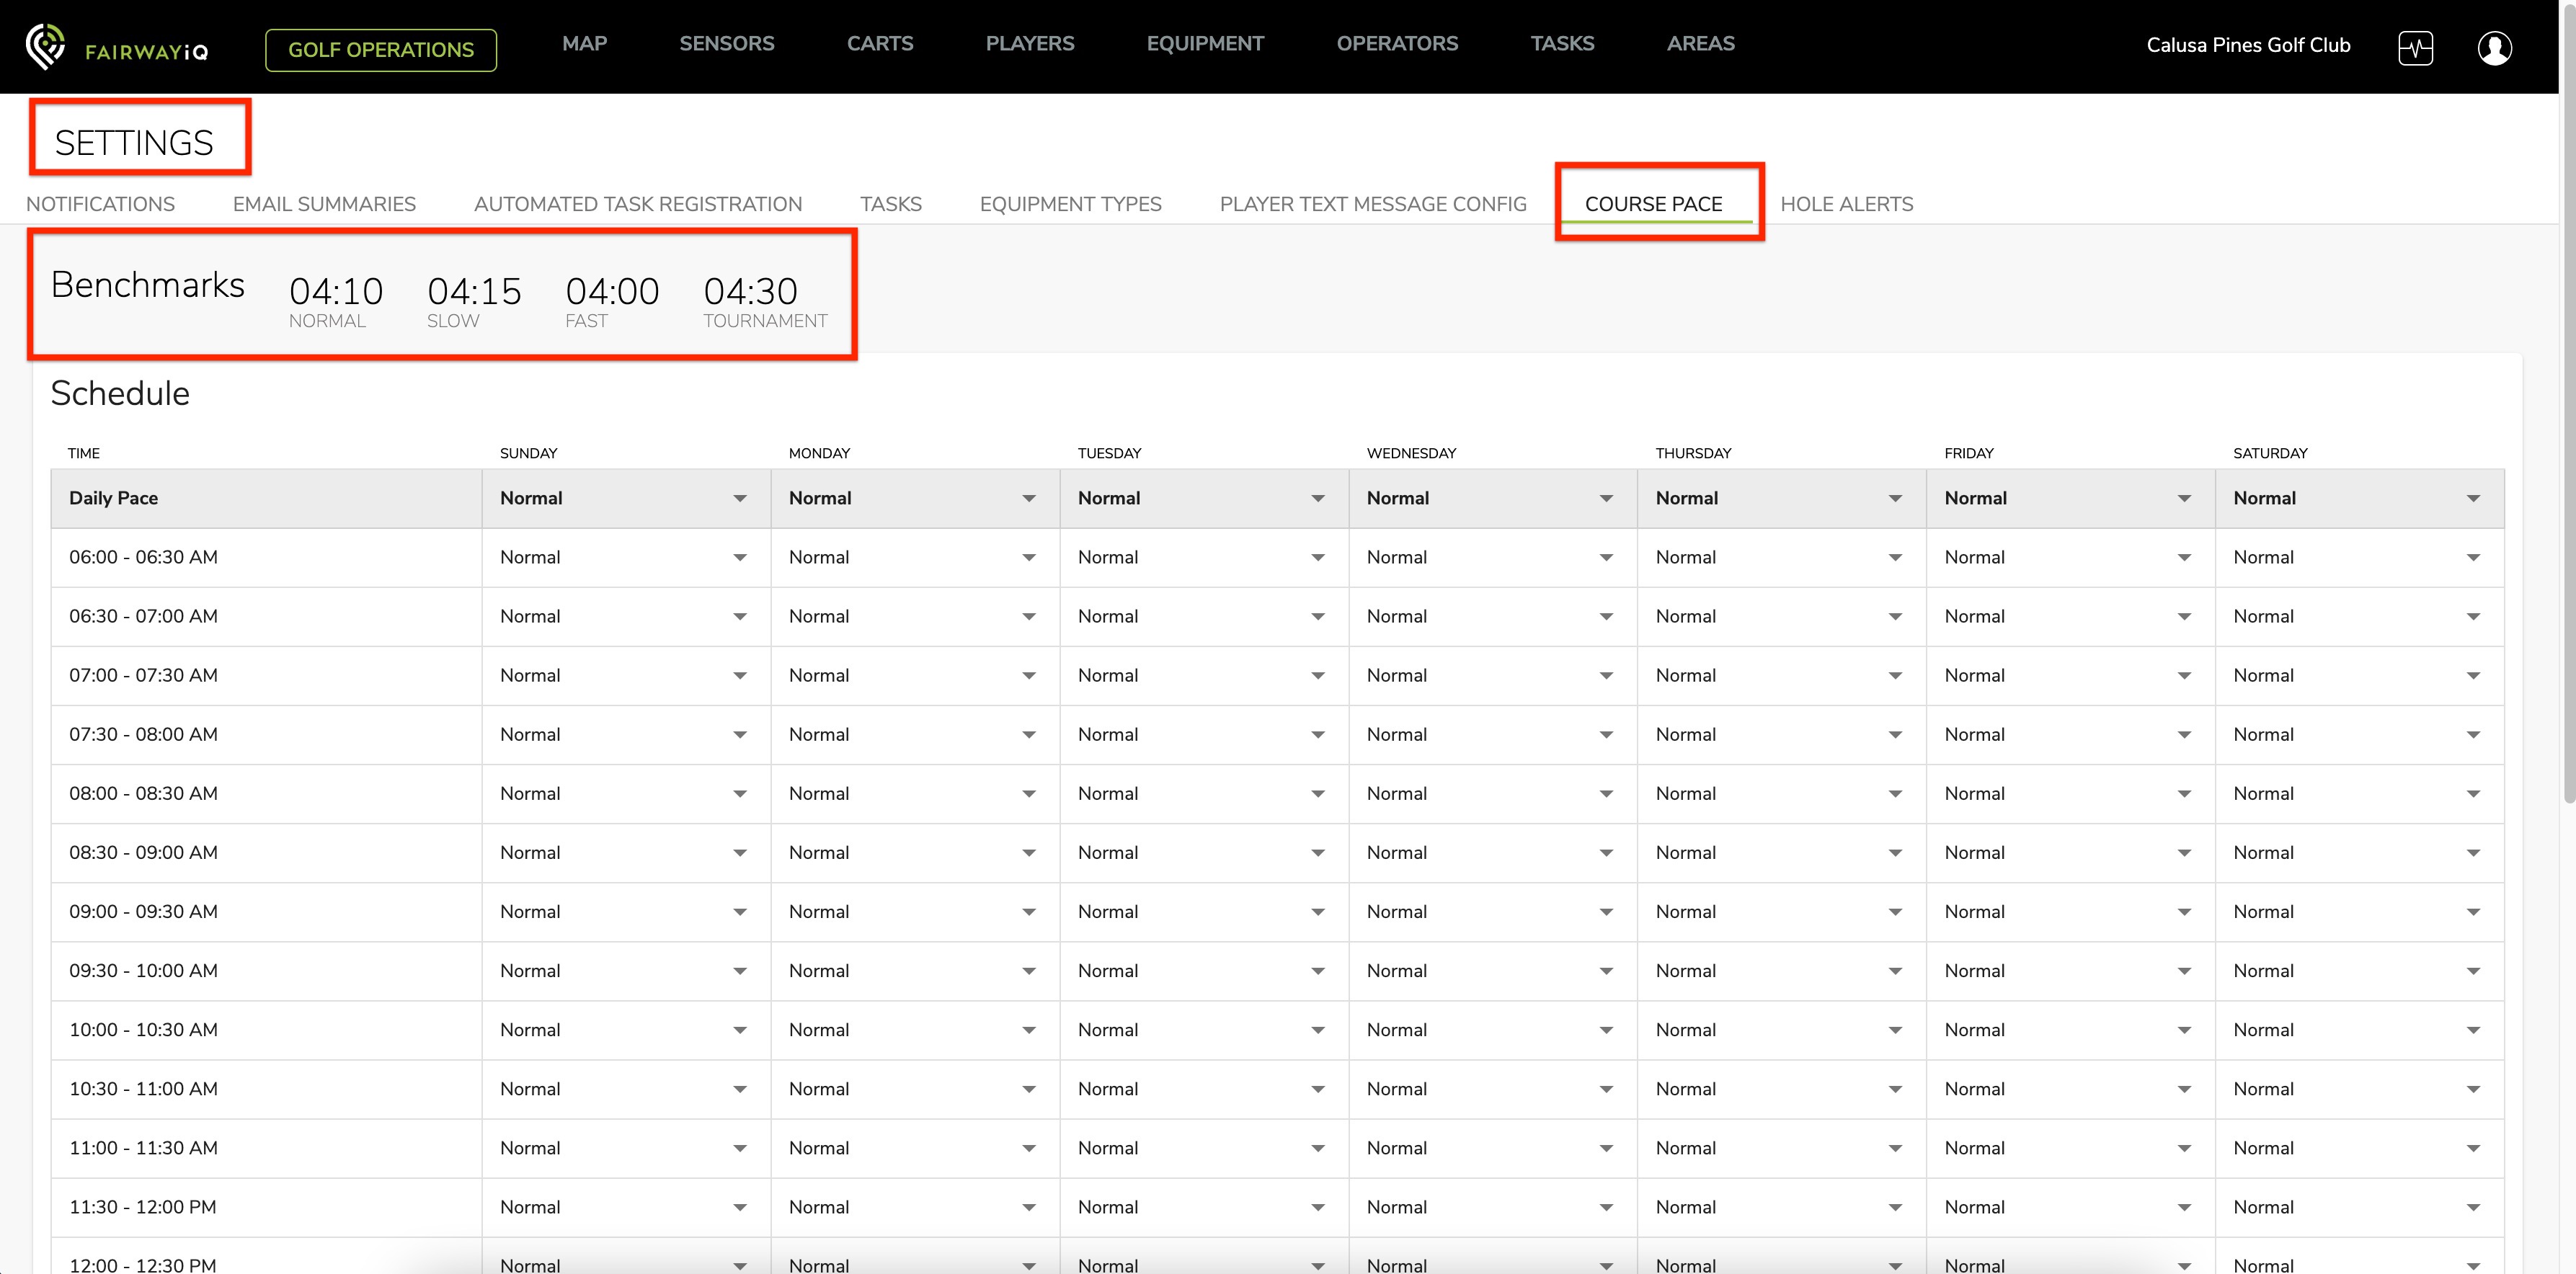This screenshot has width=2576, height=1274.
Task: Open the Thursday 10:30 - 11:00 AM pace dropdown
Action: coord(1782,1089)
